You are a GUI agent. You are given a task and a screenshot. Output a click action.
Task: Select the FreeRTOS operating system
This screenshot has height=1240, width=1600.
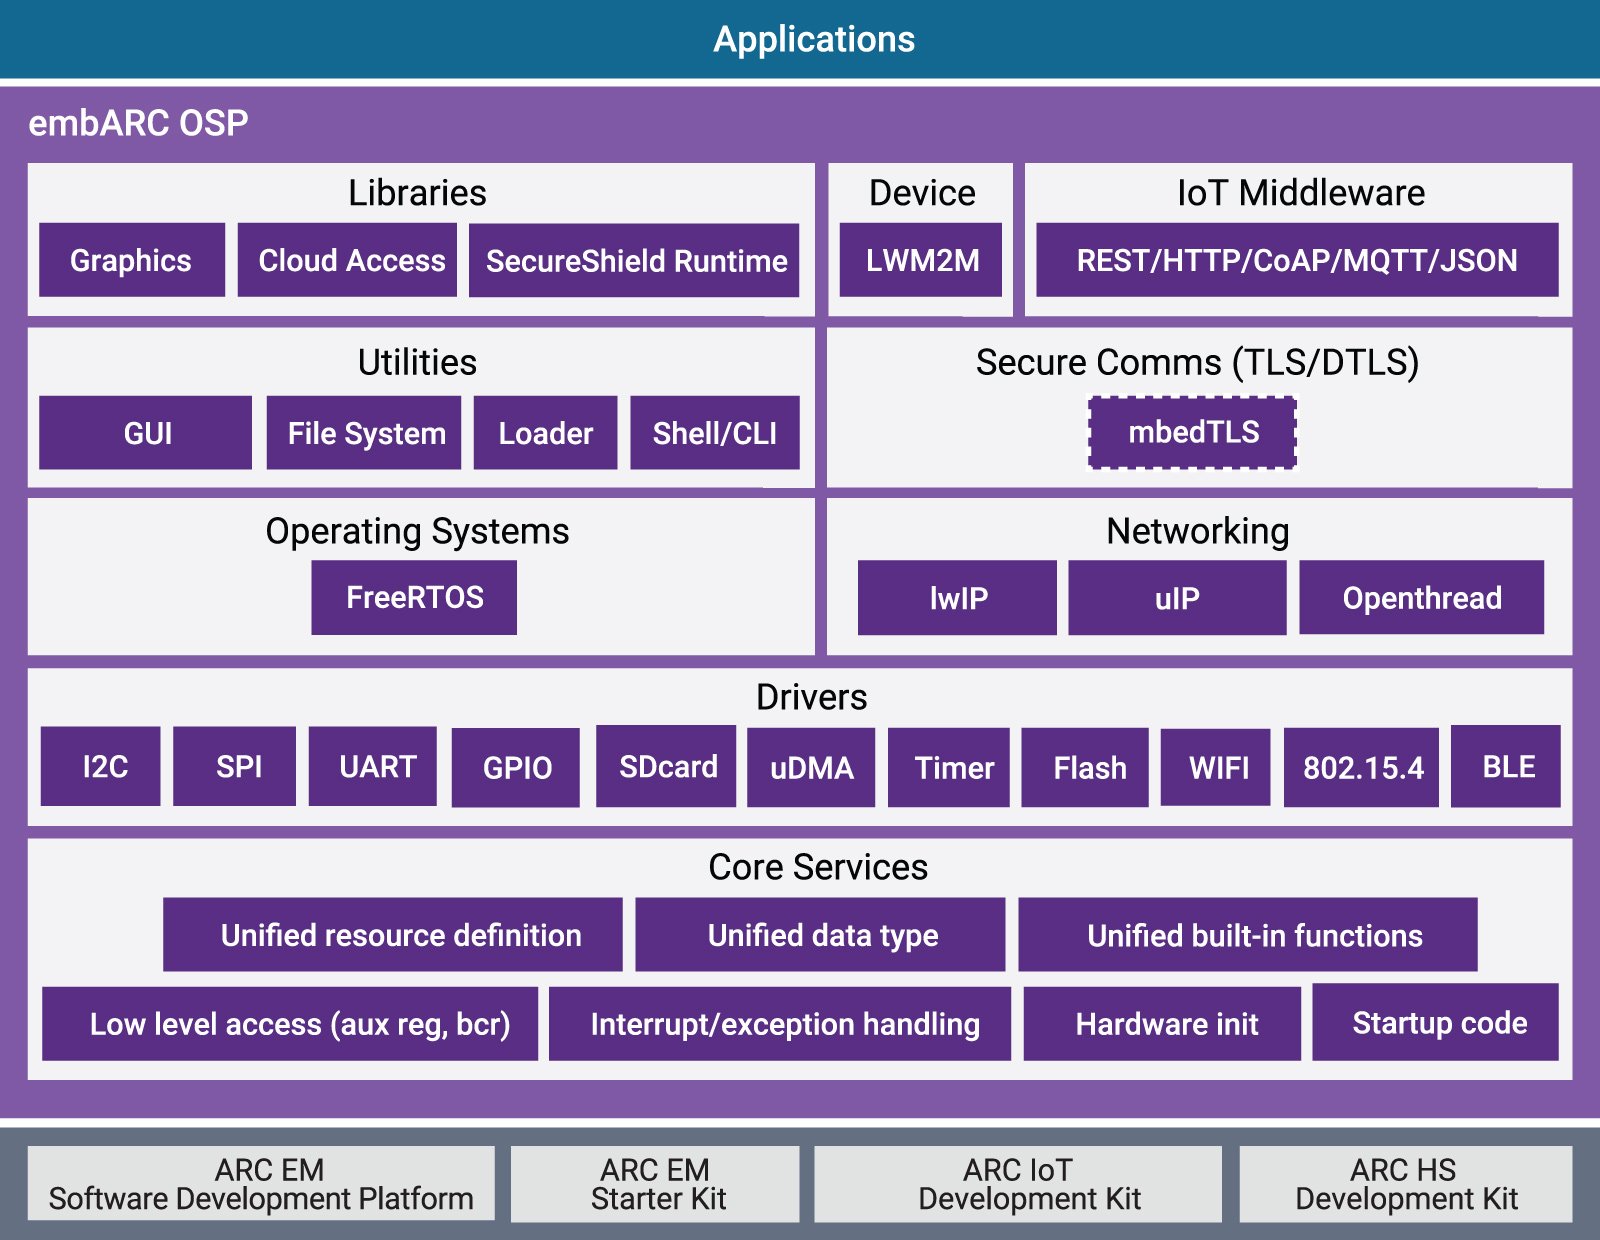click(413, 597)
